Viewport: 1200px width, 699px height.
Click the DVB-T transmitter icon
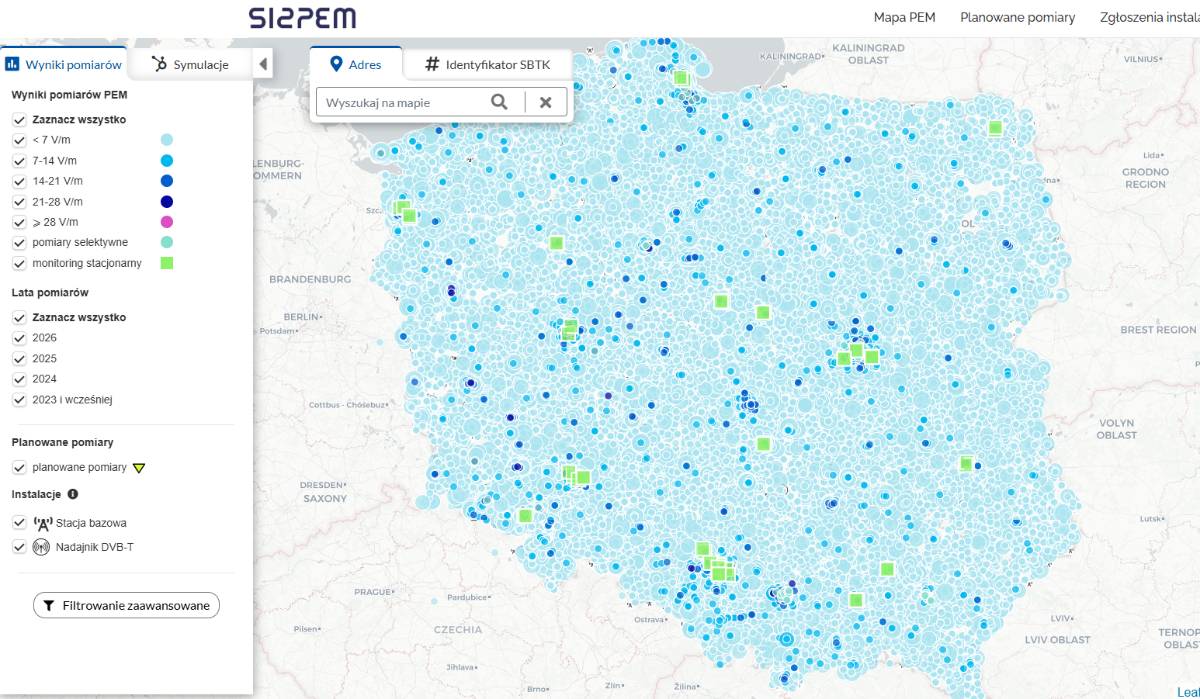42,547
